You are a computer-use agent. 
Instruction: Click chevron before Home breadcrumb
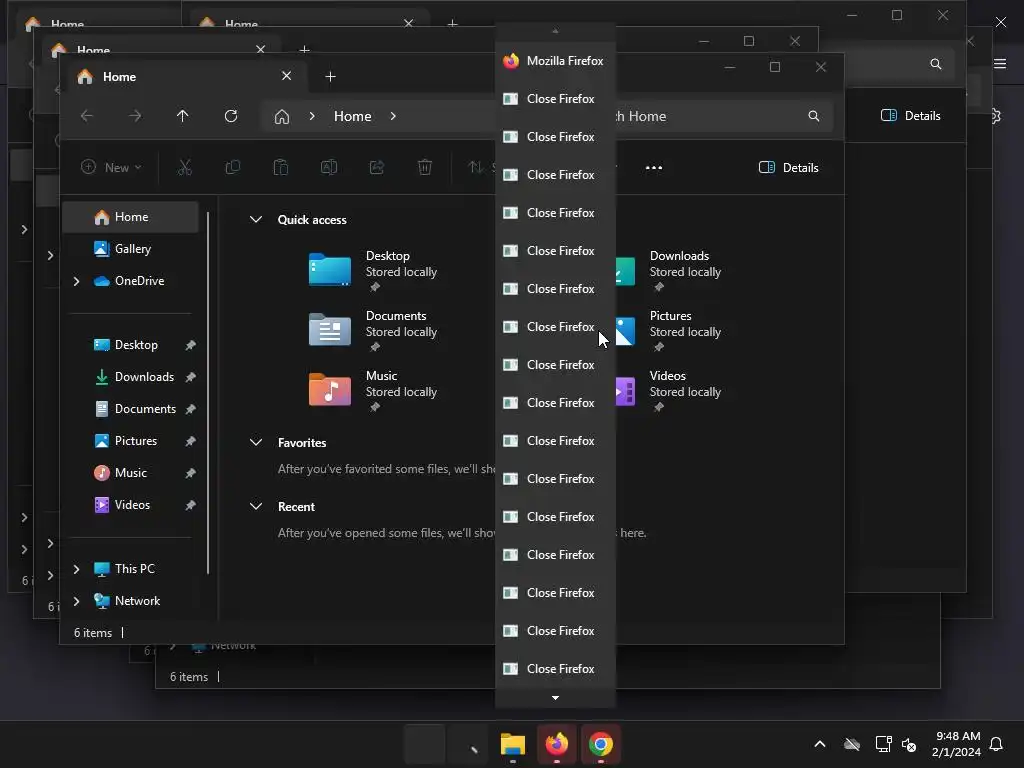pos(312,116)
